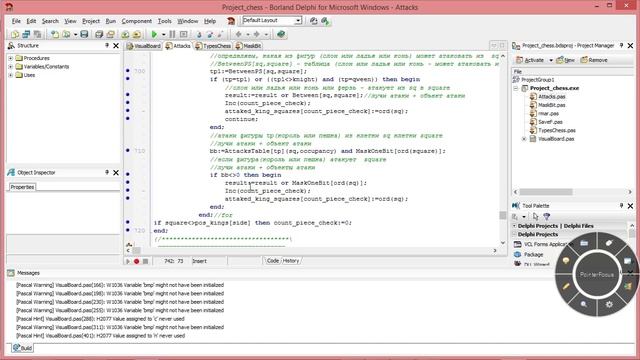
Task: Click the Activate button in Project Manager
Action: pyautogui.click(x=530, y=60)
